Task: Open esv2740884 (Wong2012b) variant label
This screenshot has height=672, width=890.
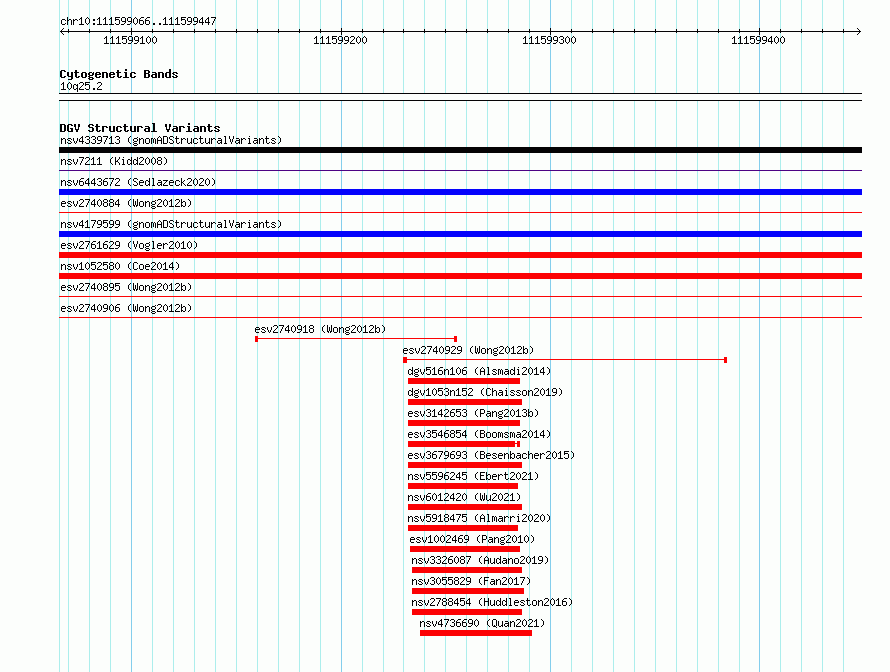Action: point(126,203)
